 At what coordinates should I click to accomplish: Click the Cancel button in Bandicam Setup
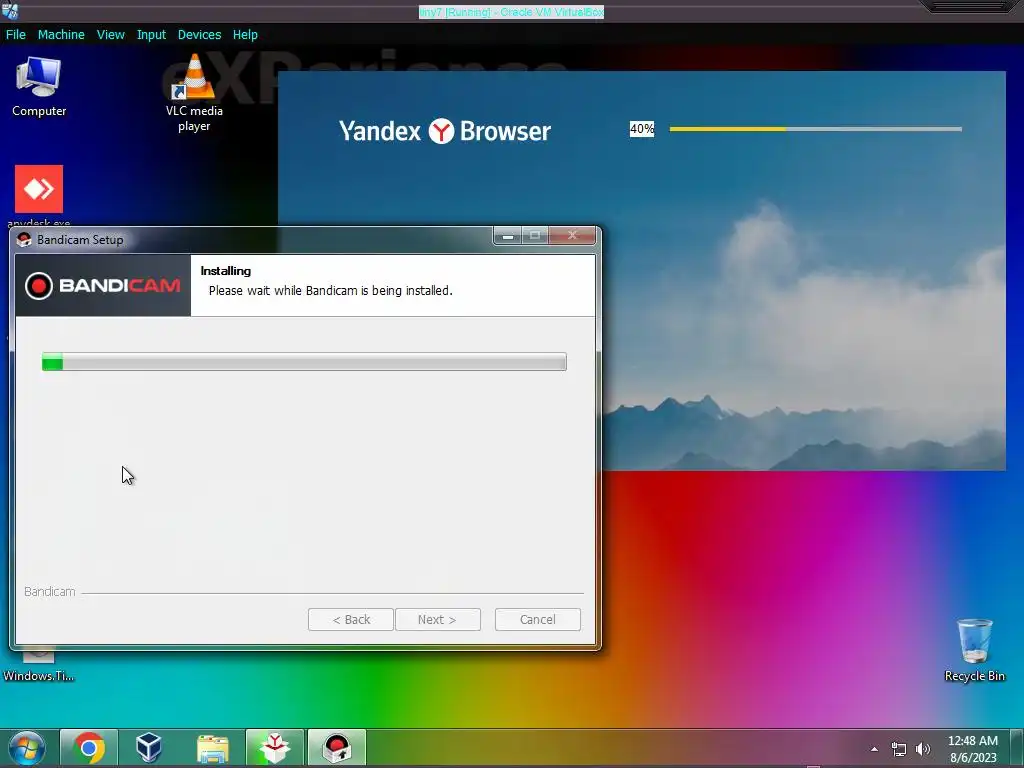coord(537,619)
